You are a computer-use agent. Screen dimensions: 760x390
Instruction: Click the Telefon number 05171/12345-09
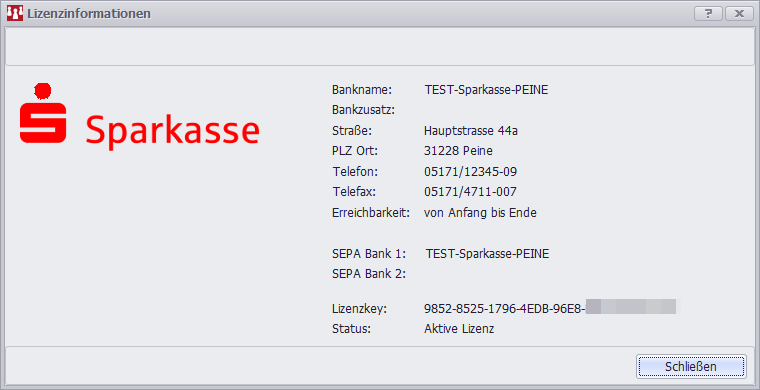pos(470,172)
